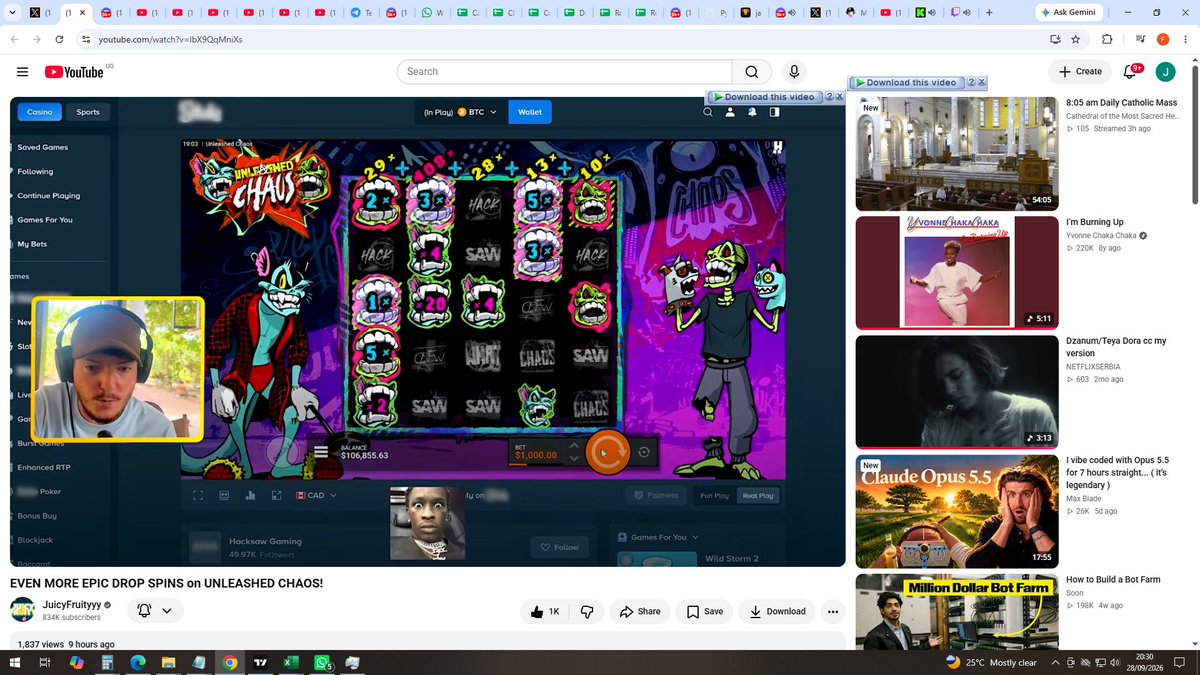
Task: Expand the BTC currency dropdown in video
Action: pyautogui.click(x=495, y=112)
